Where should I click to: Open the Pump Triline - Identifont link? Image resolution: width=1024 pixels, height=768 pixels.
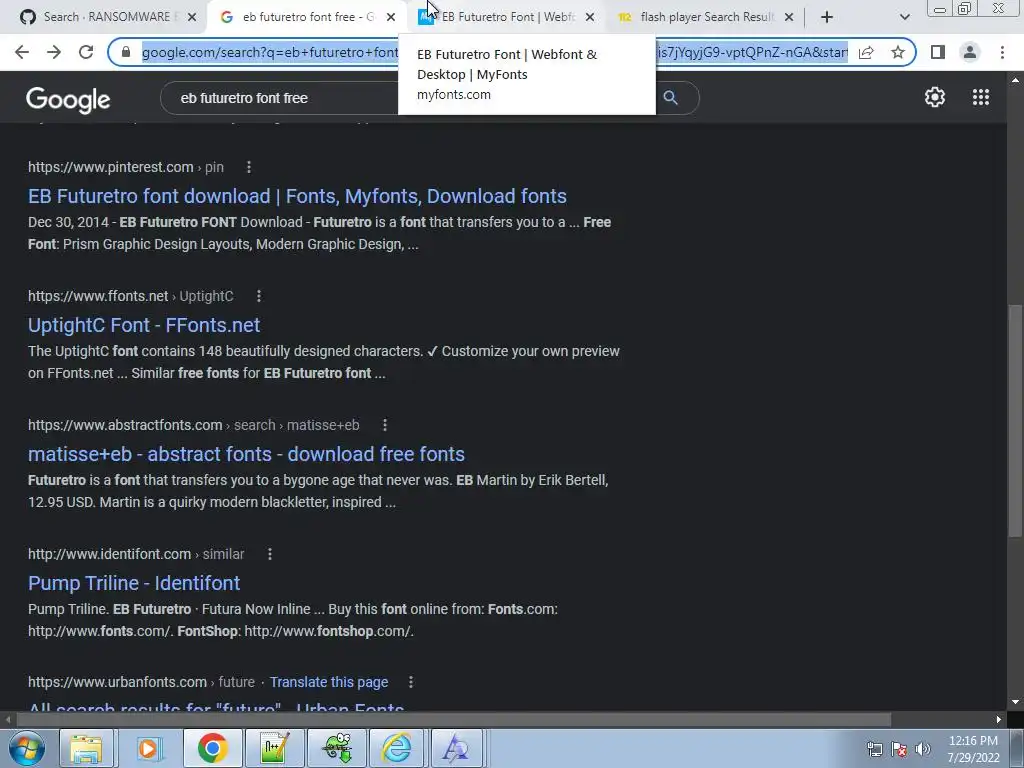pos(134,583)
